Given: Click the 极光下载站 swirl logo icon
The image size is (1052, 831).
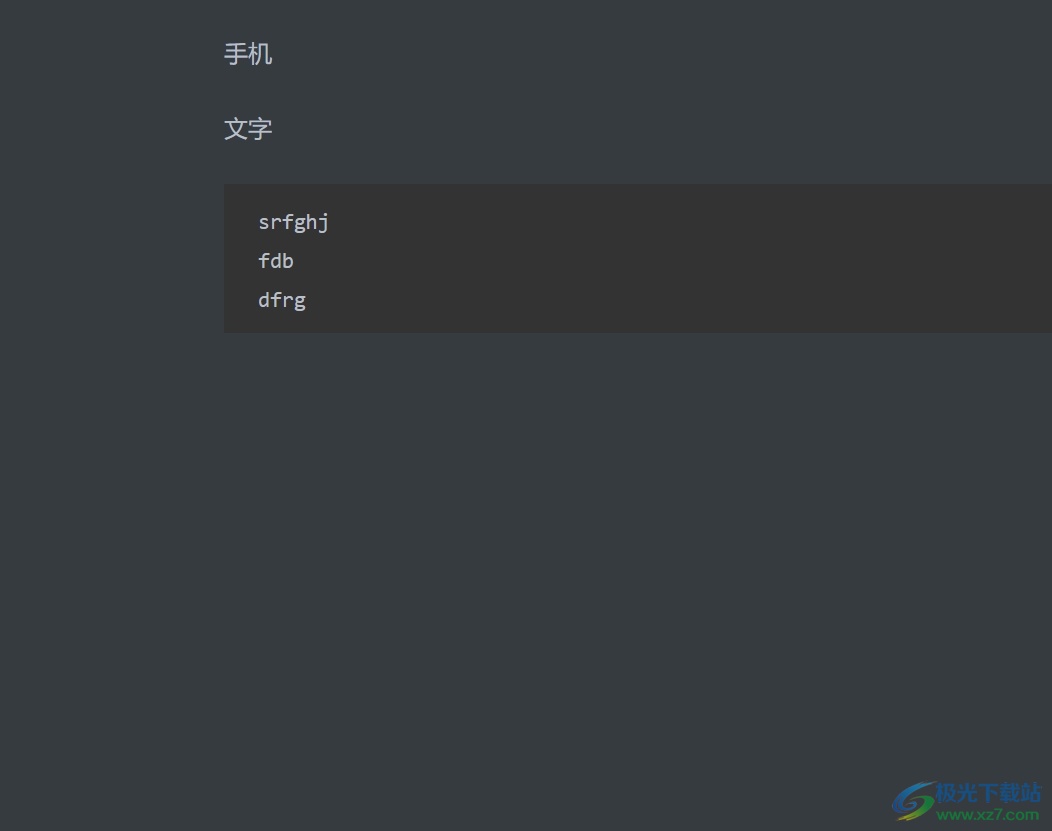Looking at the screenshot, I should coord(913,800).
